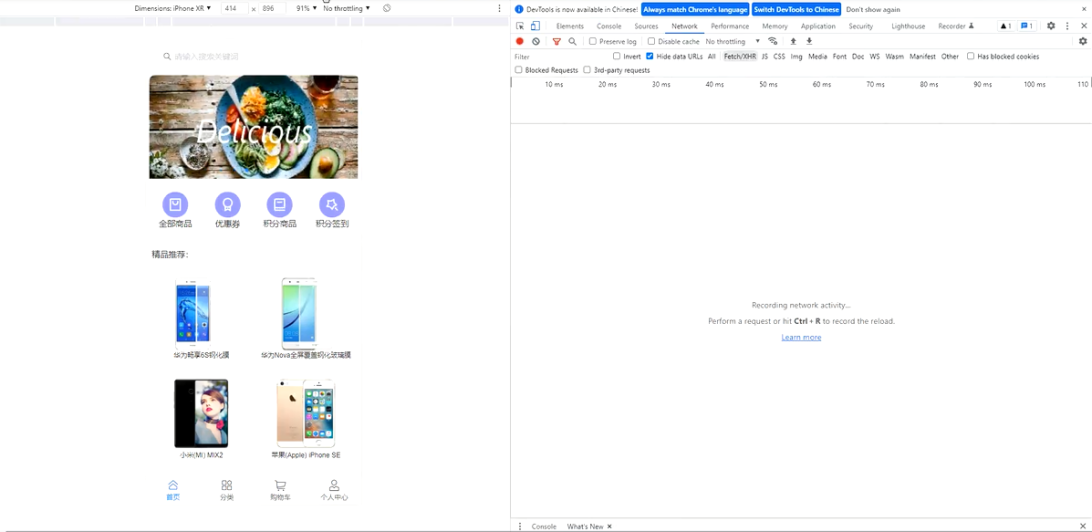The width and height of the screenshot is (1092, 532).
Task: Switch to the Memory tab
Action: tap(774, 26)
